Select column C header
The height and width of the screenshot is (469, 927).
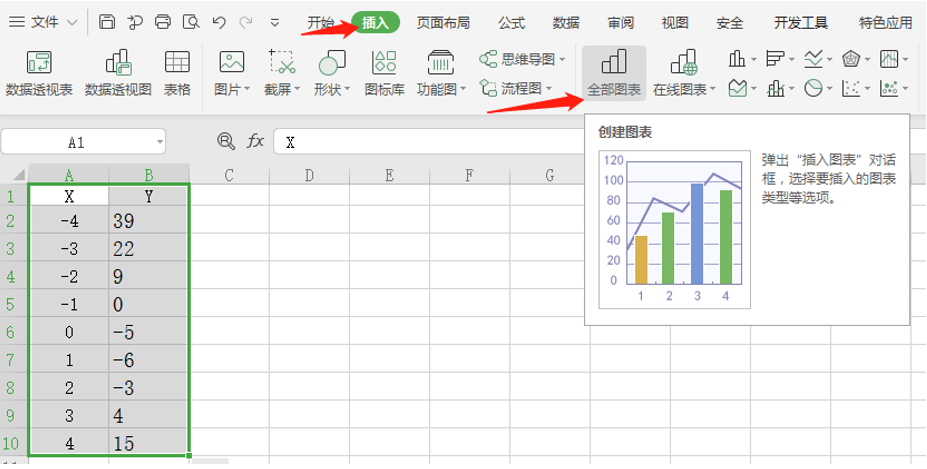tap(229, 175)
